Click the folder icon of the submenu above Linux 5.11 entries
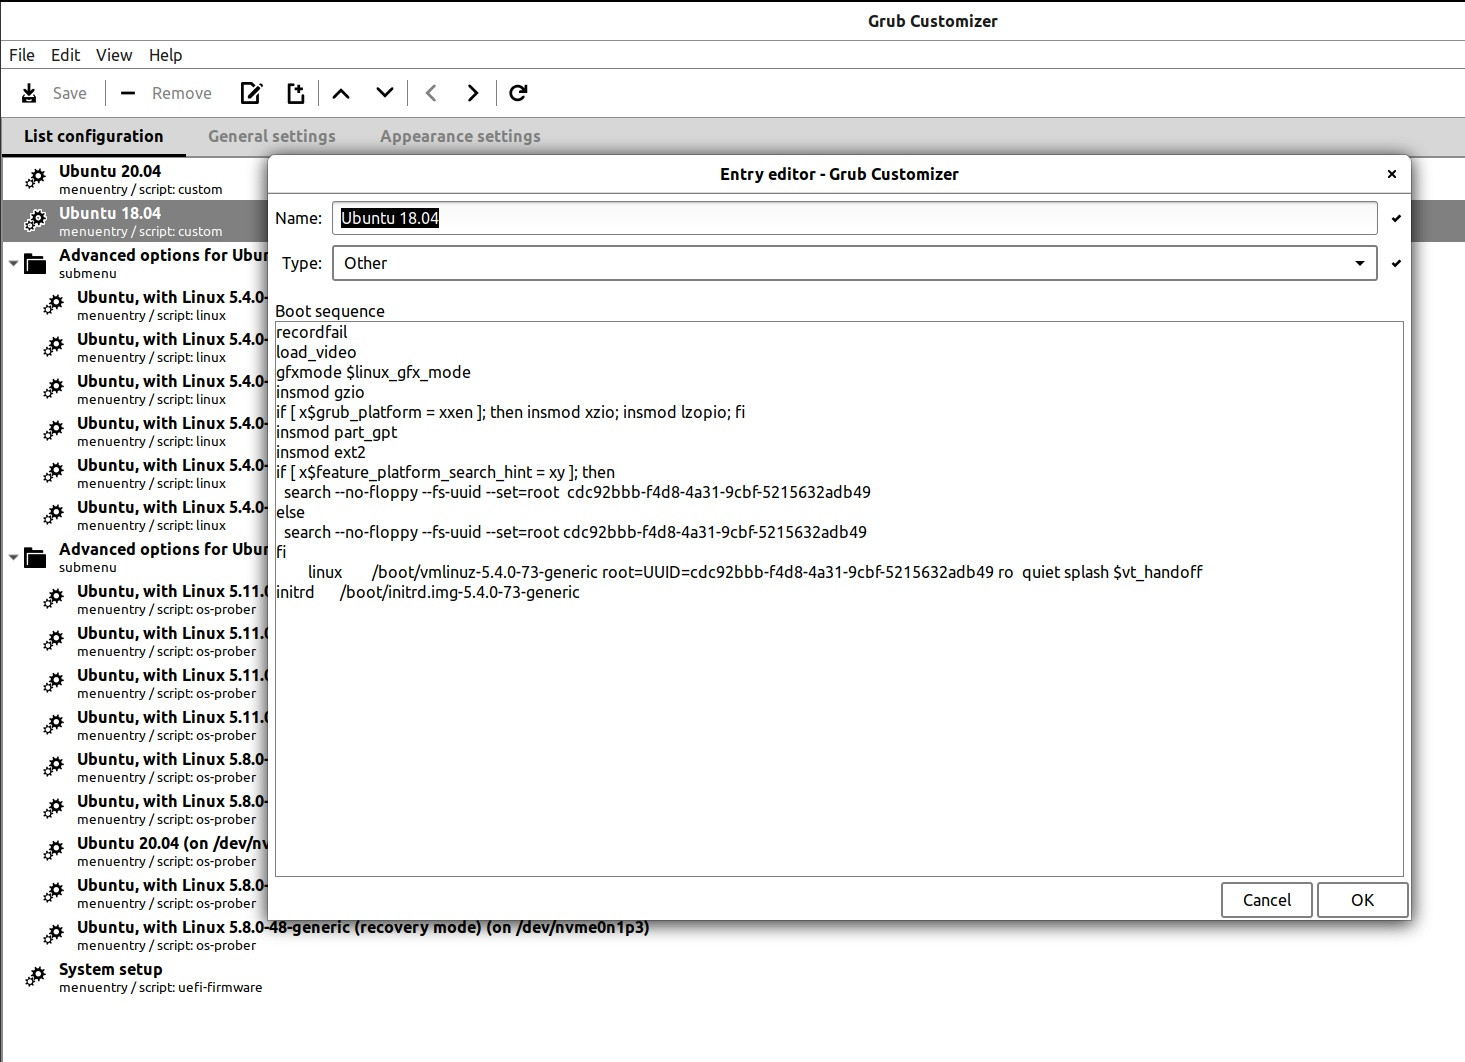This screenshot has width=1465, height=1062. 36,557
